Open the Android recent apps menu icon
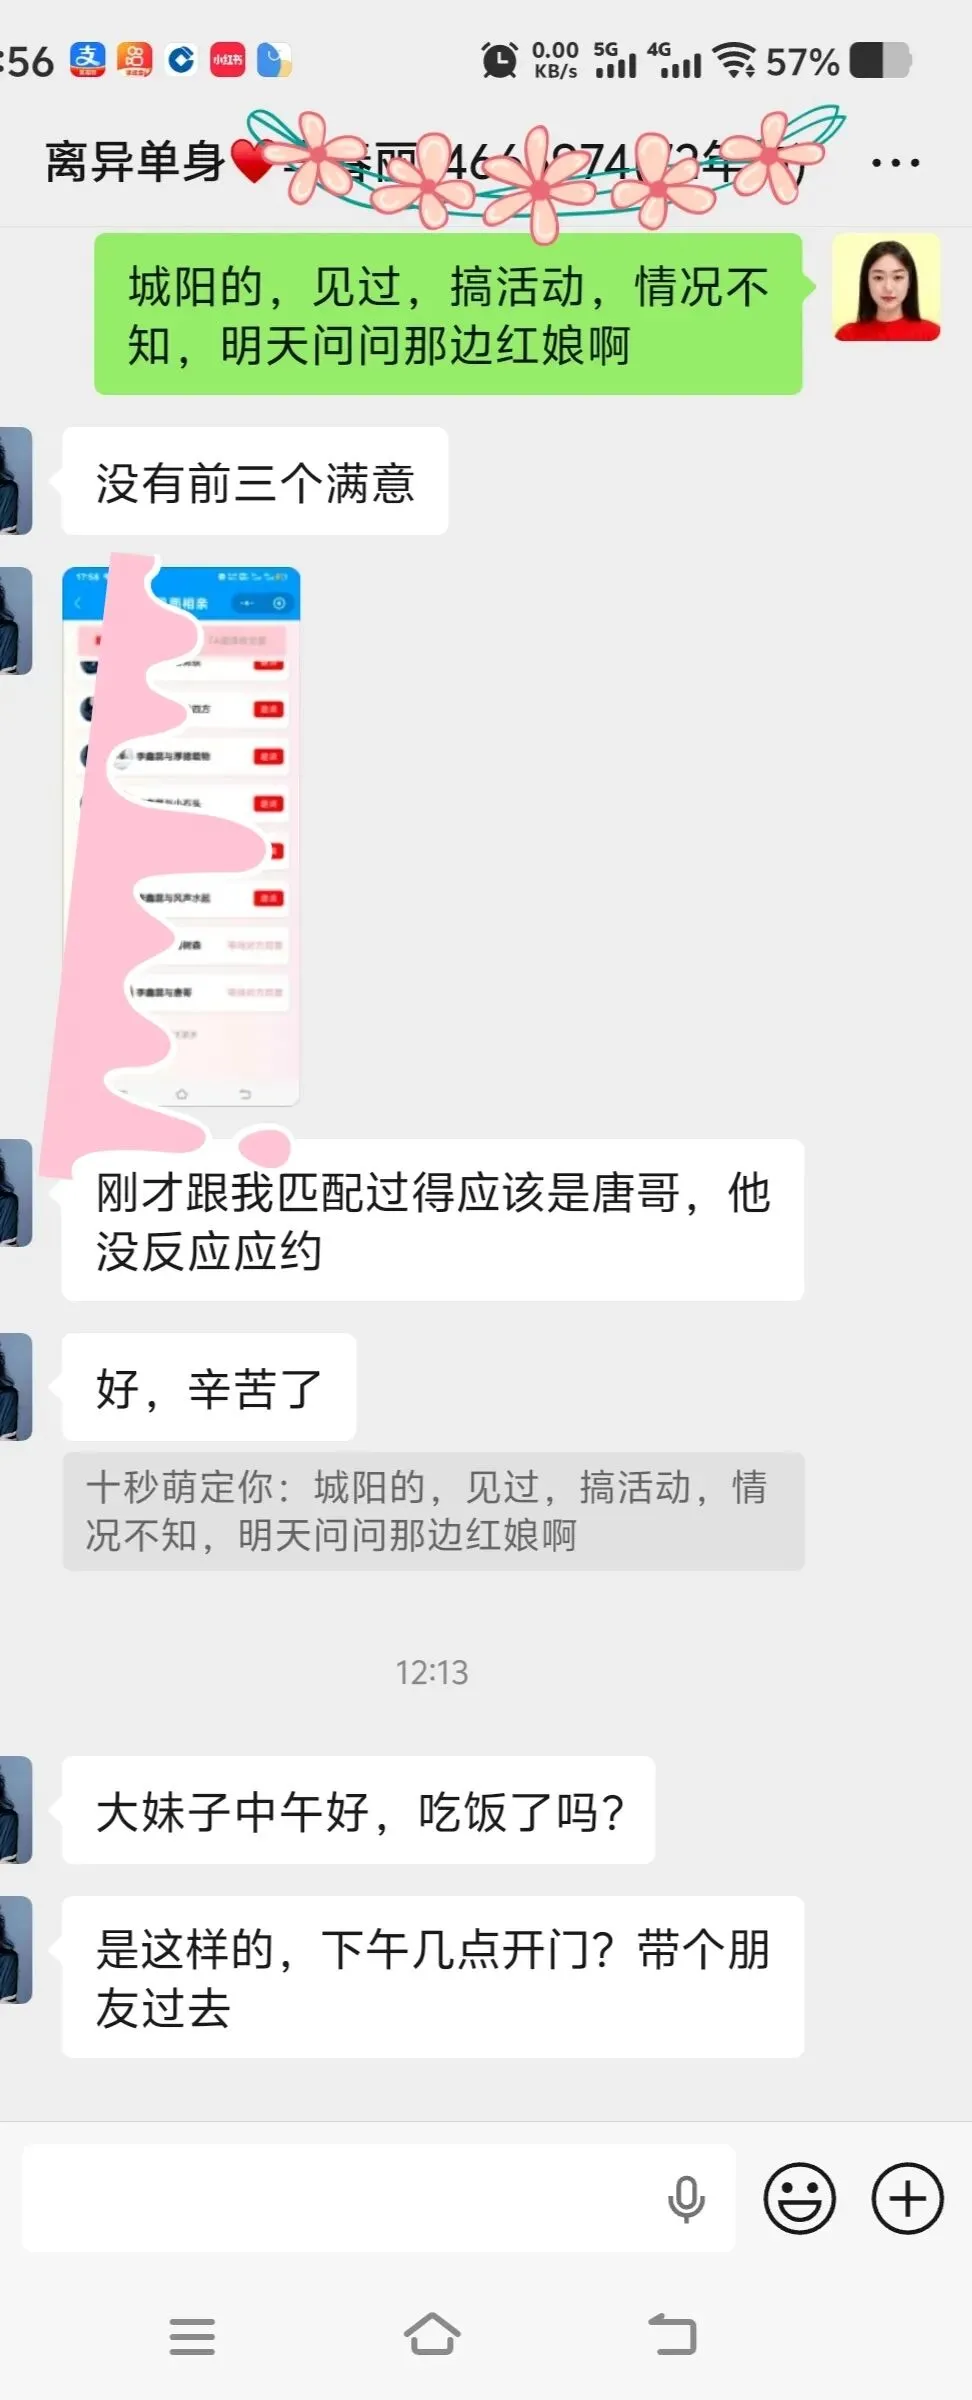 192,2336
